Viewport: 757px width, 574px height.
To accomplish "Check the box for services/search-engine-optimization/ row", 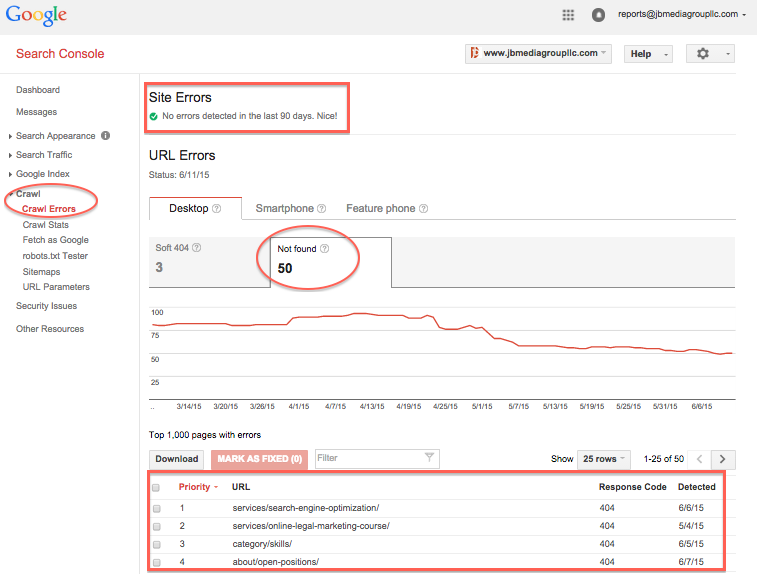I will point(155,508).
